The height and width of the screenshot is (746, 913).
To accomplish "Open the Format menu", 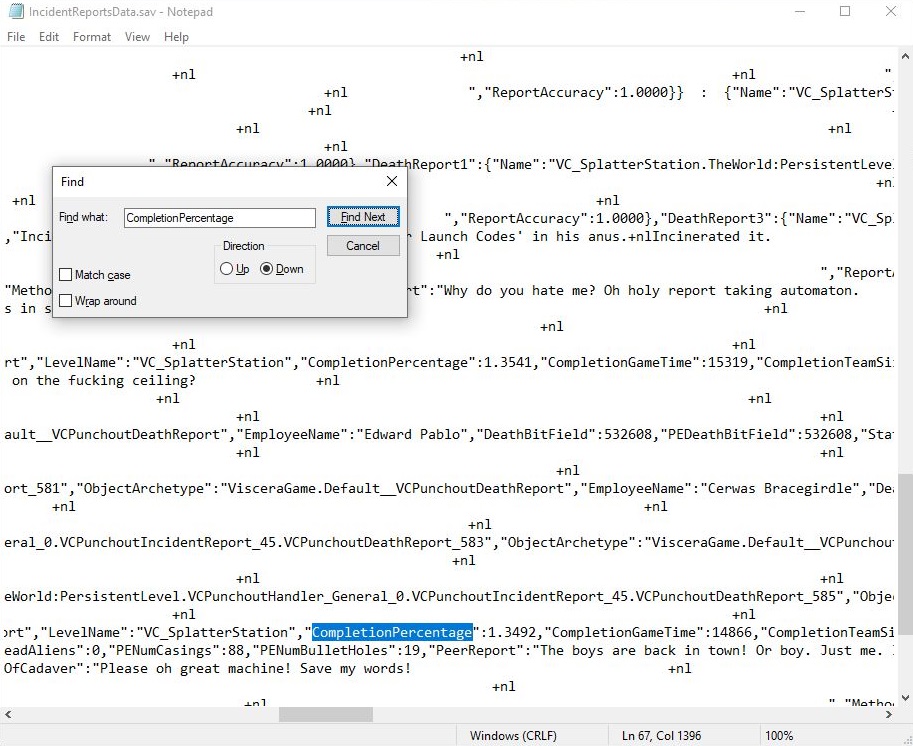I will point(91,37).
